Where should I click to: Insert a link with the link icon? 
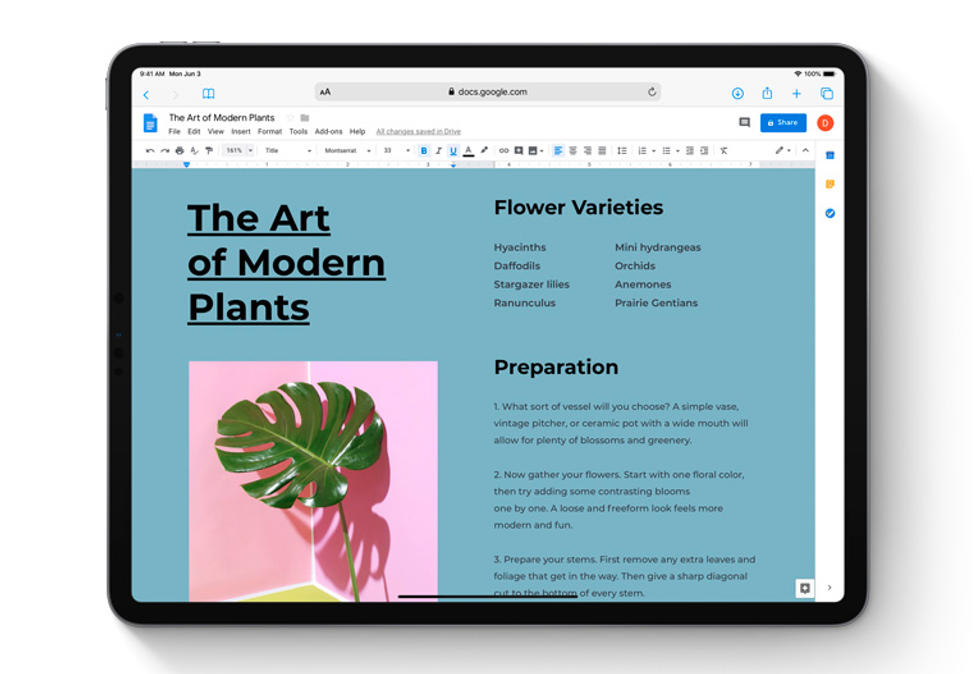504,151
